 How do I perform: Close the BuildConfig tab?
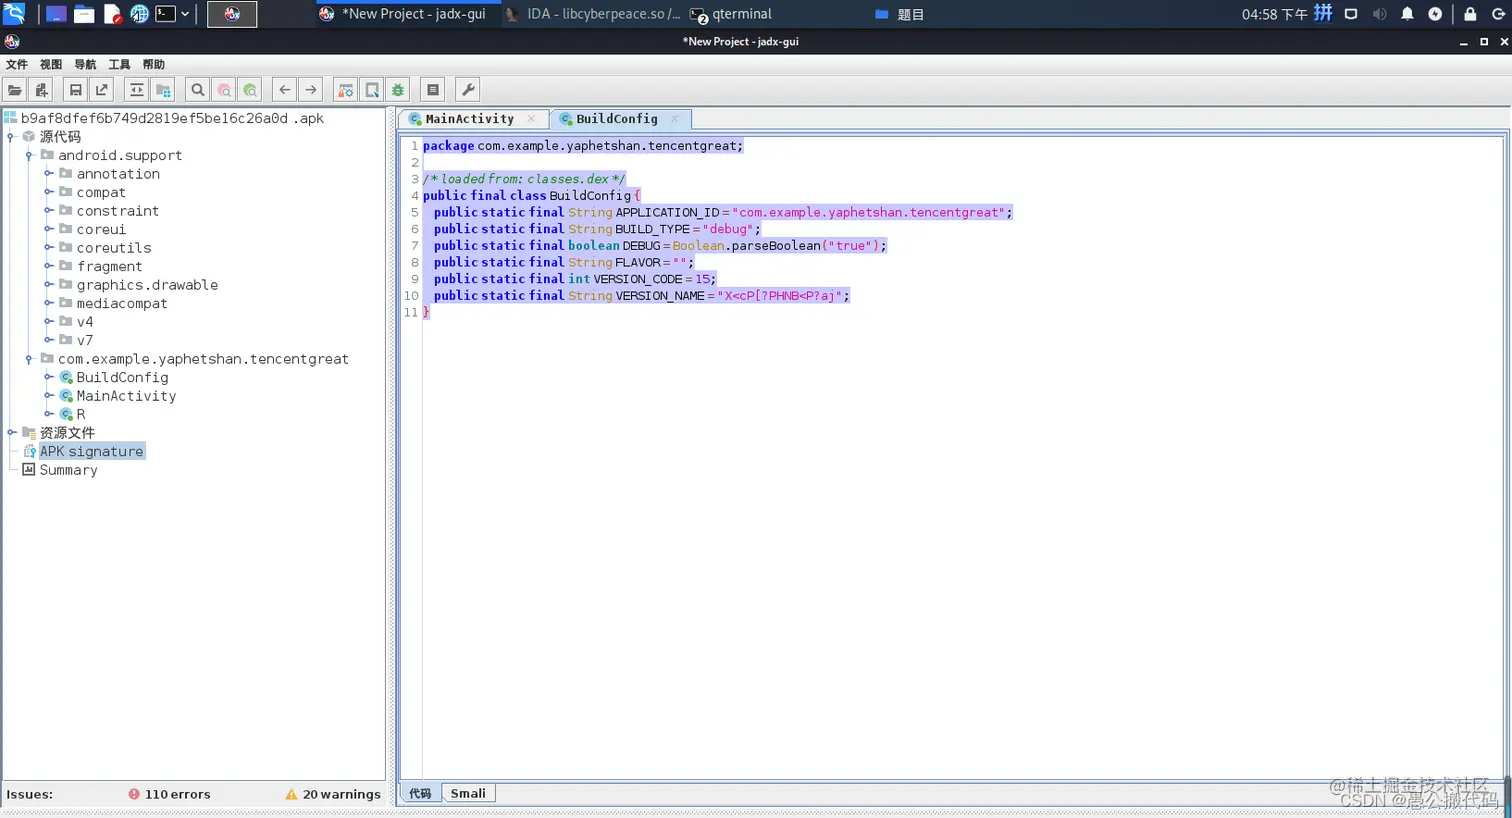[x=675, y=119]
